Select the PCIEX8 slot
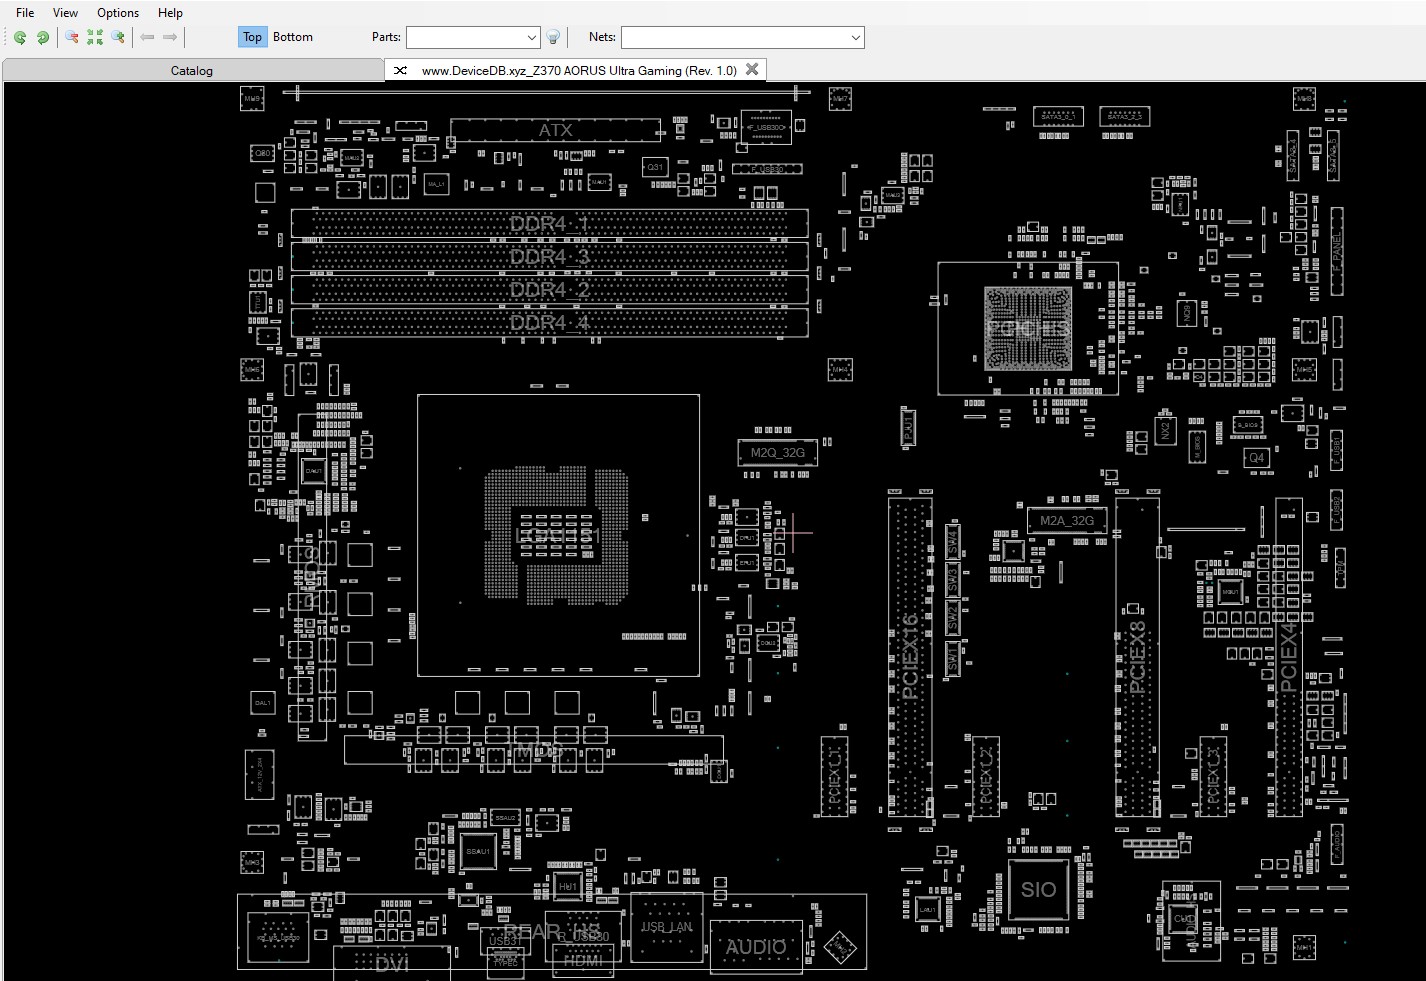Image resolution: width=1426 pixels, height=981 pixels. [x=1138, y=656]
